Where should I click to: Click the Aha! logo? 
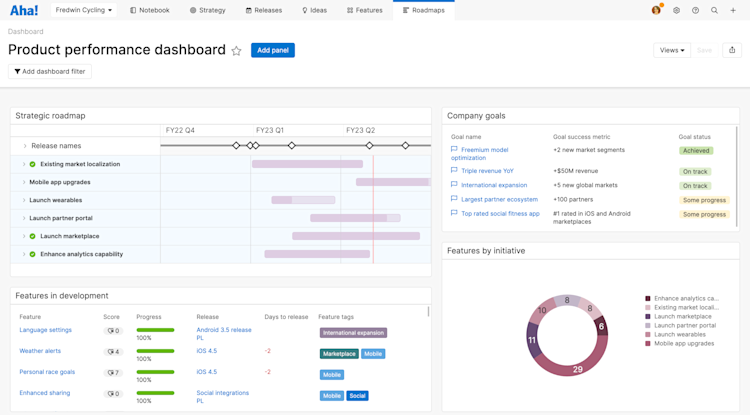coord(23,10)
